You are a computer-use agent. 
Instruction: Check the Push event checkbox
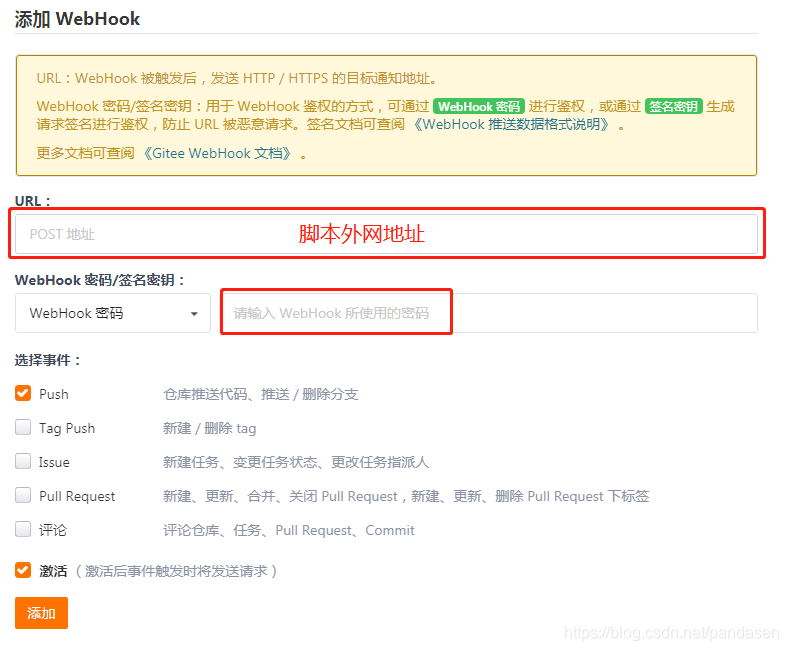[23, 393]
